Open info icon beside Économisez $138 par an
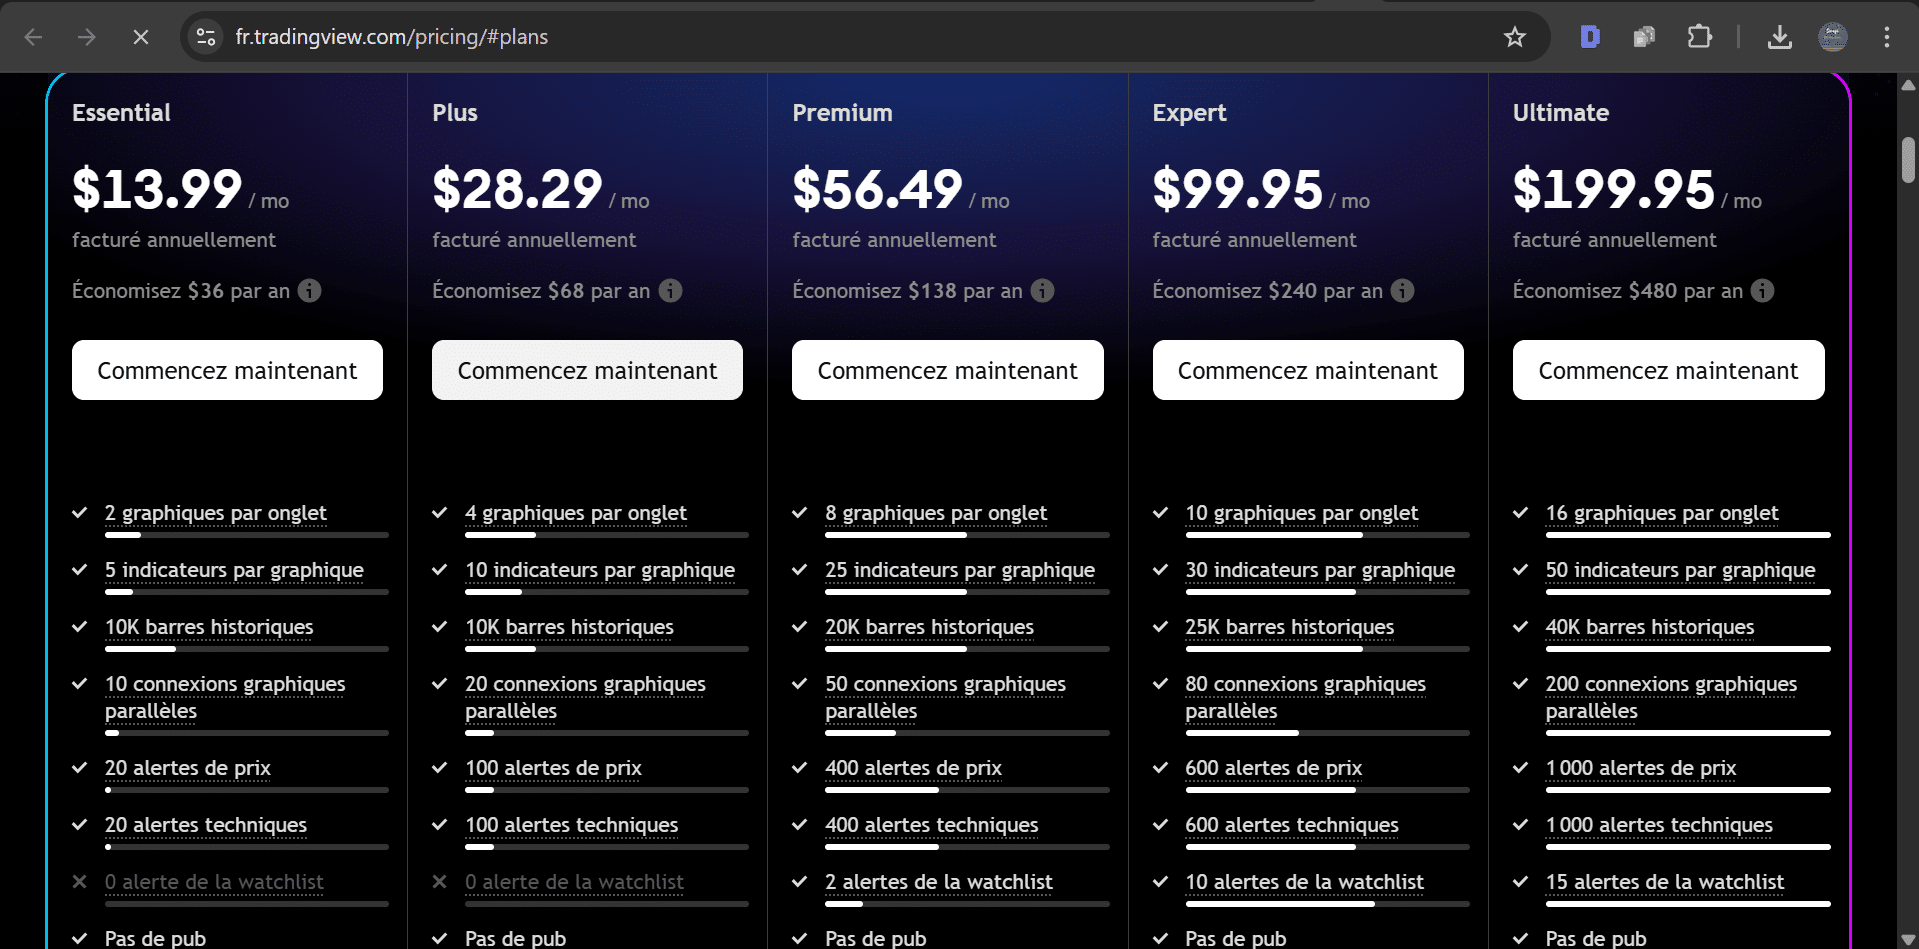 point(1042,291)
